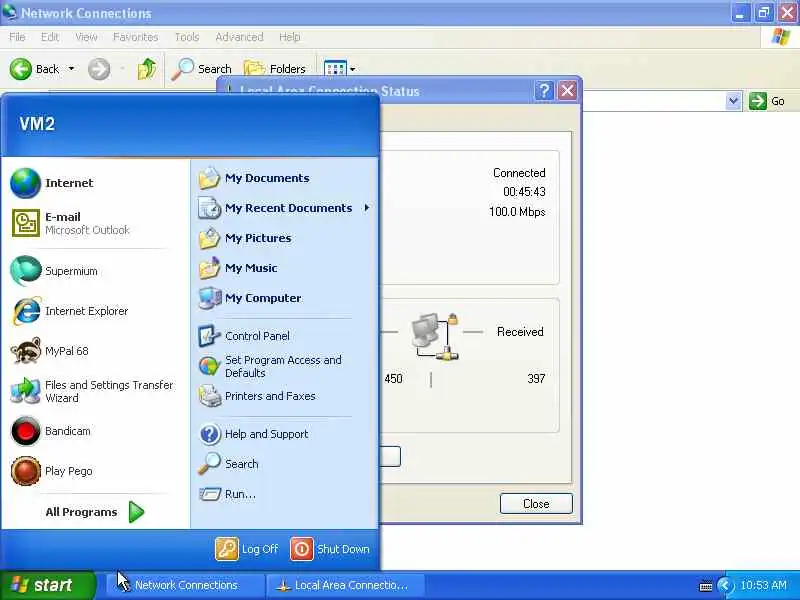Open the Tools menu
The width and height of the screenshot is (800, 600).
[x=187, y=37]
